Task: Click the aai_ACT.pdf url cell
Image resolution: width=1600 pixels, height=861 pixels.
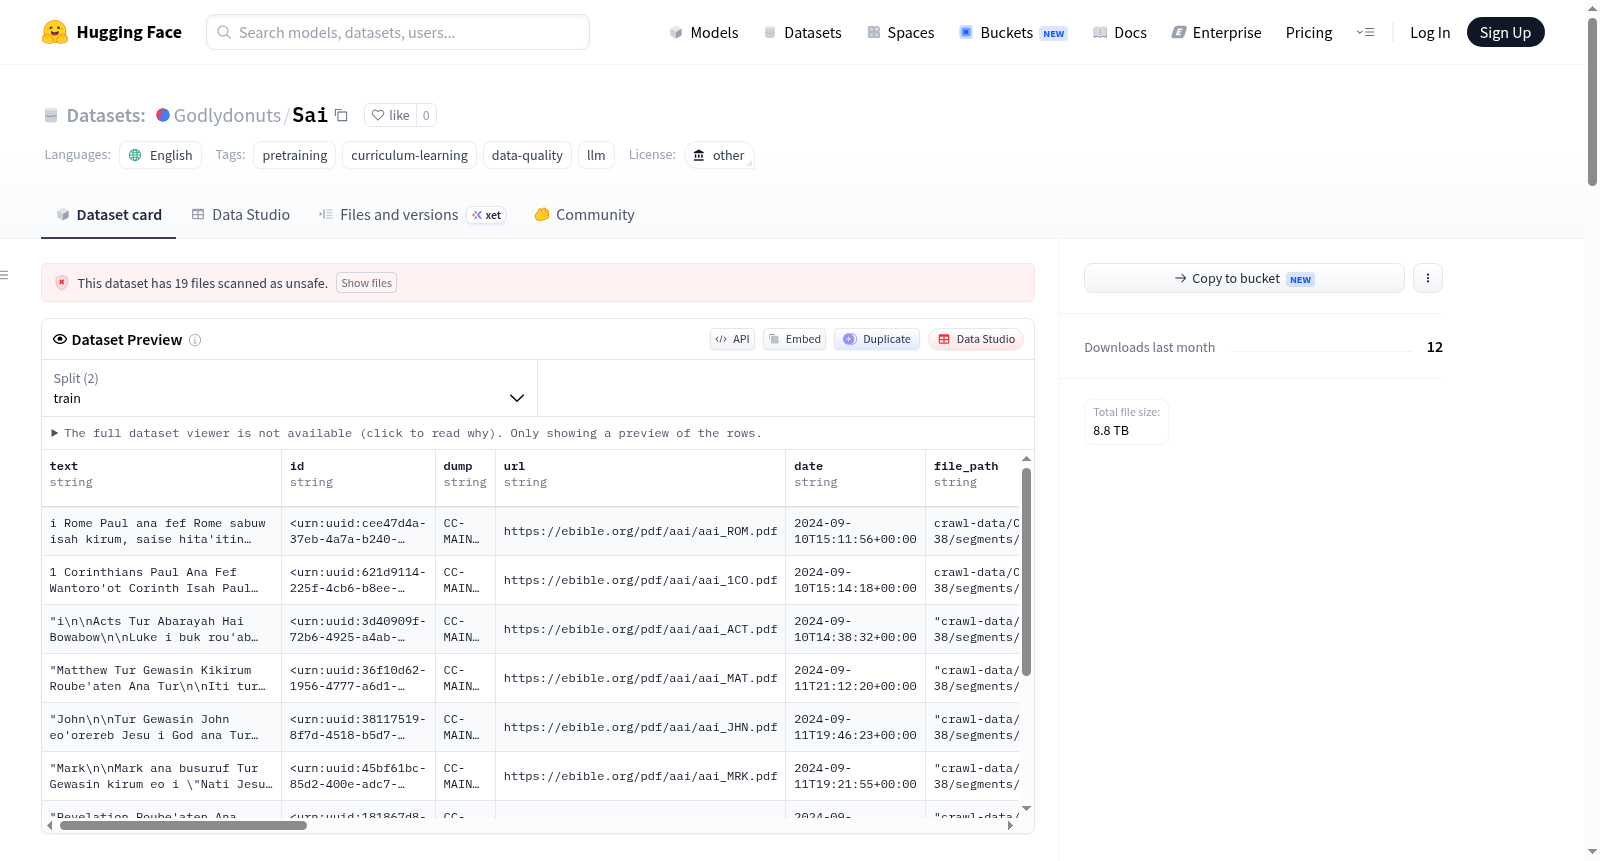Action: pos(640,629)
